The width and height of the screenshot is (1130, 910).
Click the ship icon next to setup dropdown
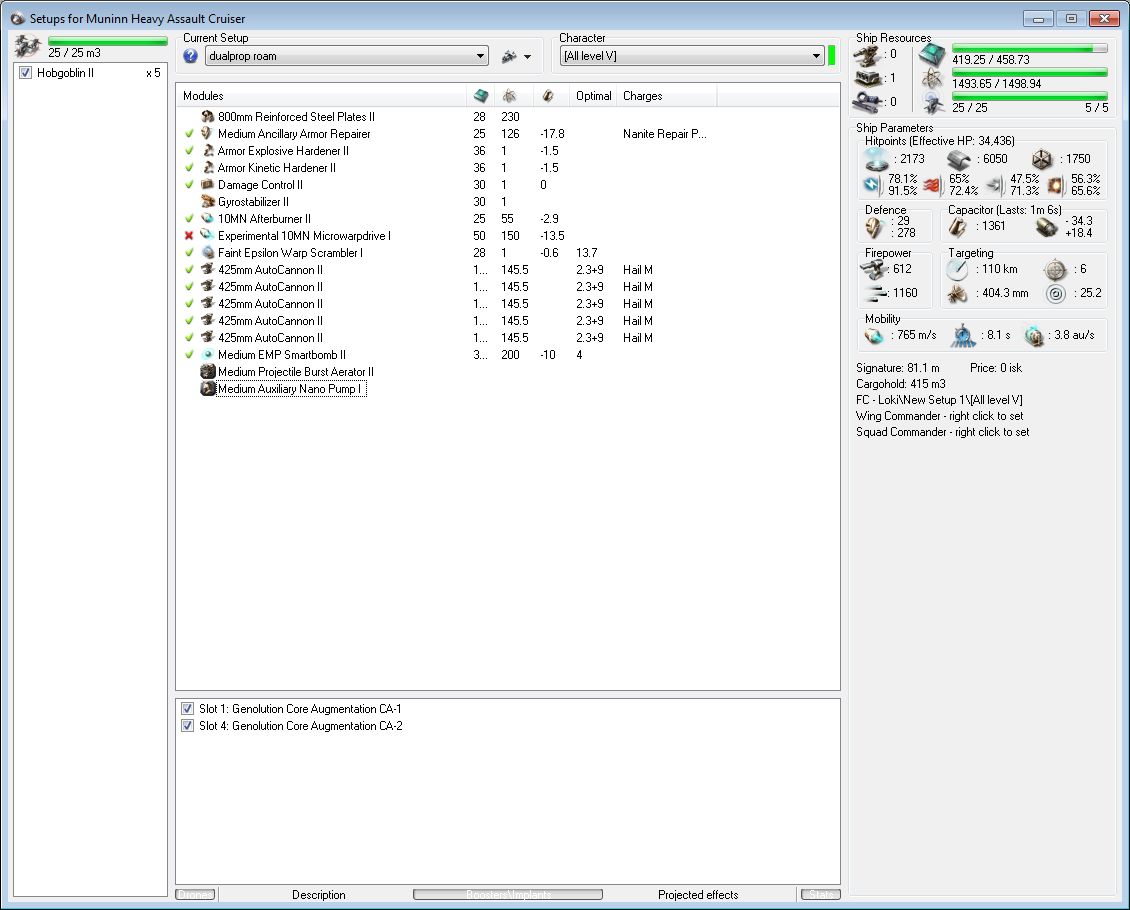510,56
